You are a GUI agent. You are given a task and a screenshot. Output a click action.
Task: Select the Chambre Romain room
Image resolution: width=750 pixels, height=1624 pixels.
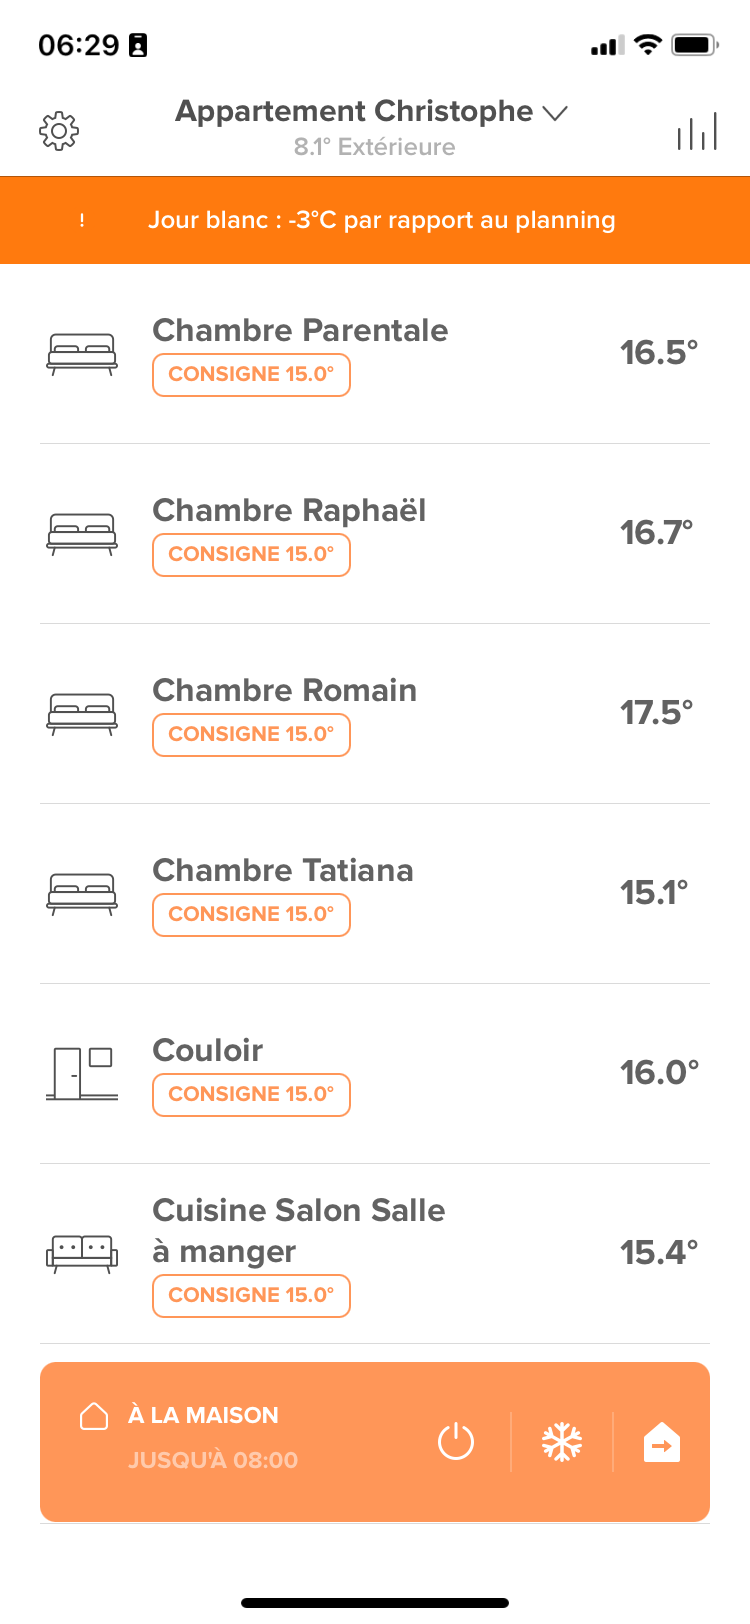pyautogui.click(x=375, y=713)
